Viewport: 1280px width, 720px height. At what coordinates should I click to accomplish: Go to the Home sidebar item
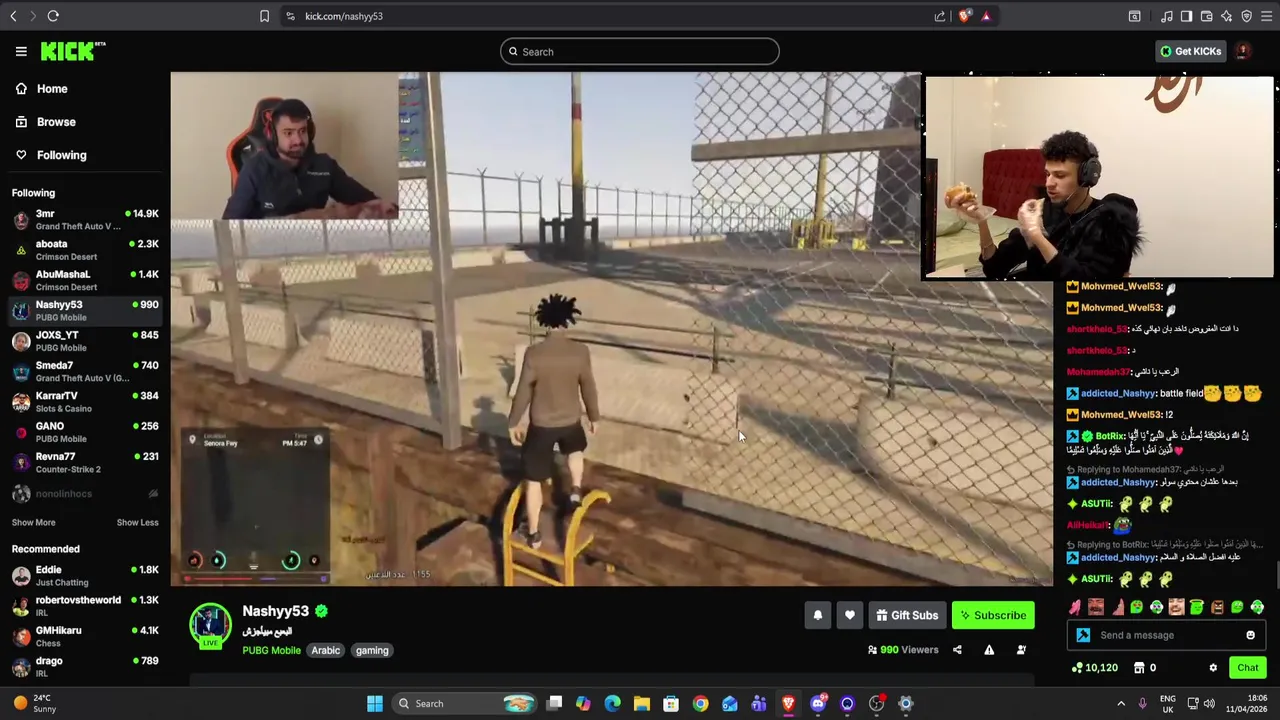[85, 89]
